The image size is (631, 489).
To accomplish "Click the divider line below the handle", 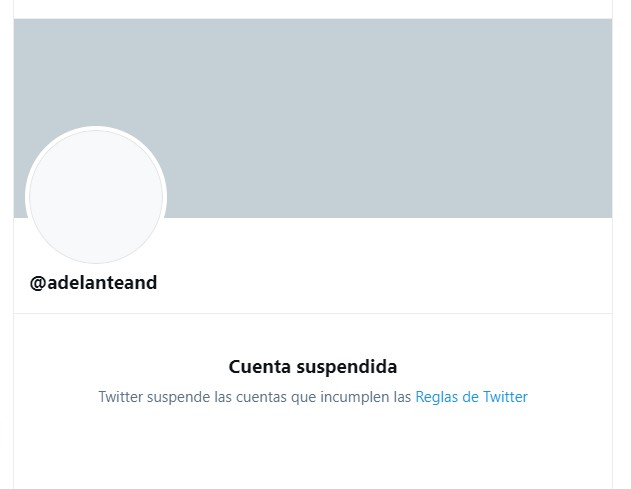I will (313, 313).
